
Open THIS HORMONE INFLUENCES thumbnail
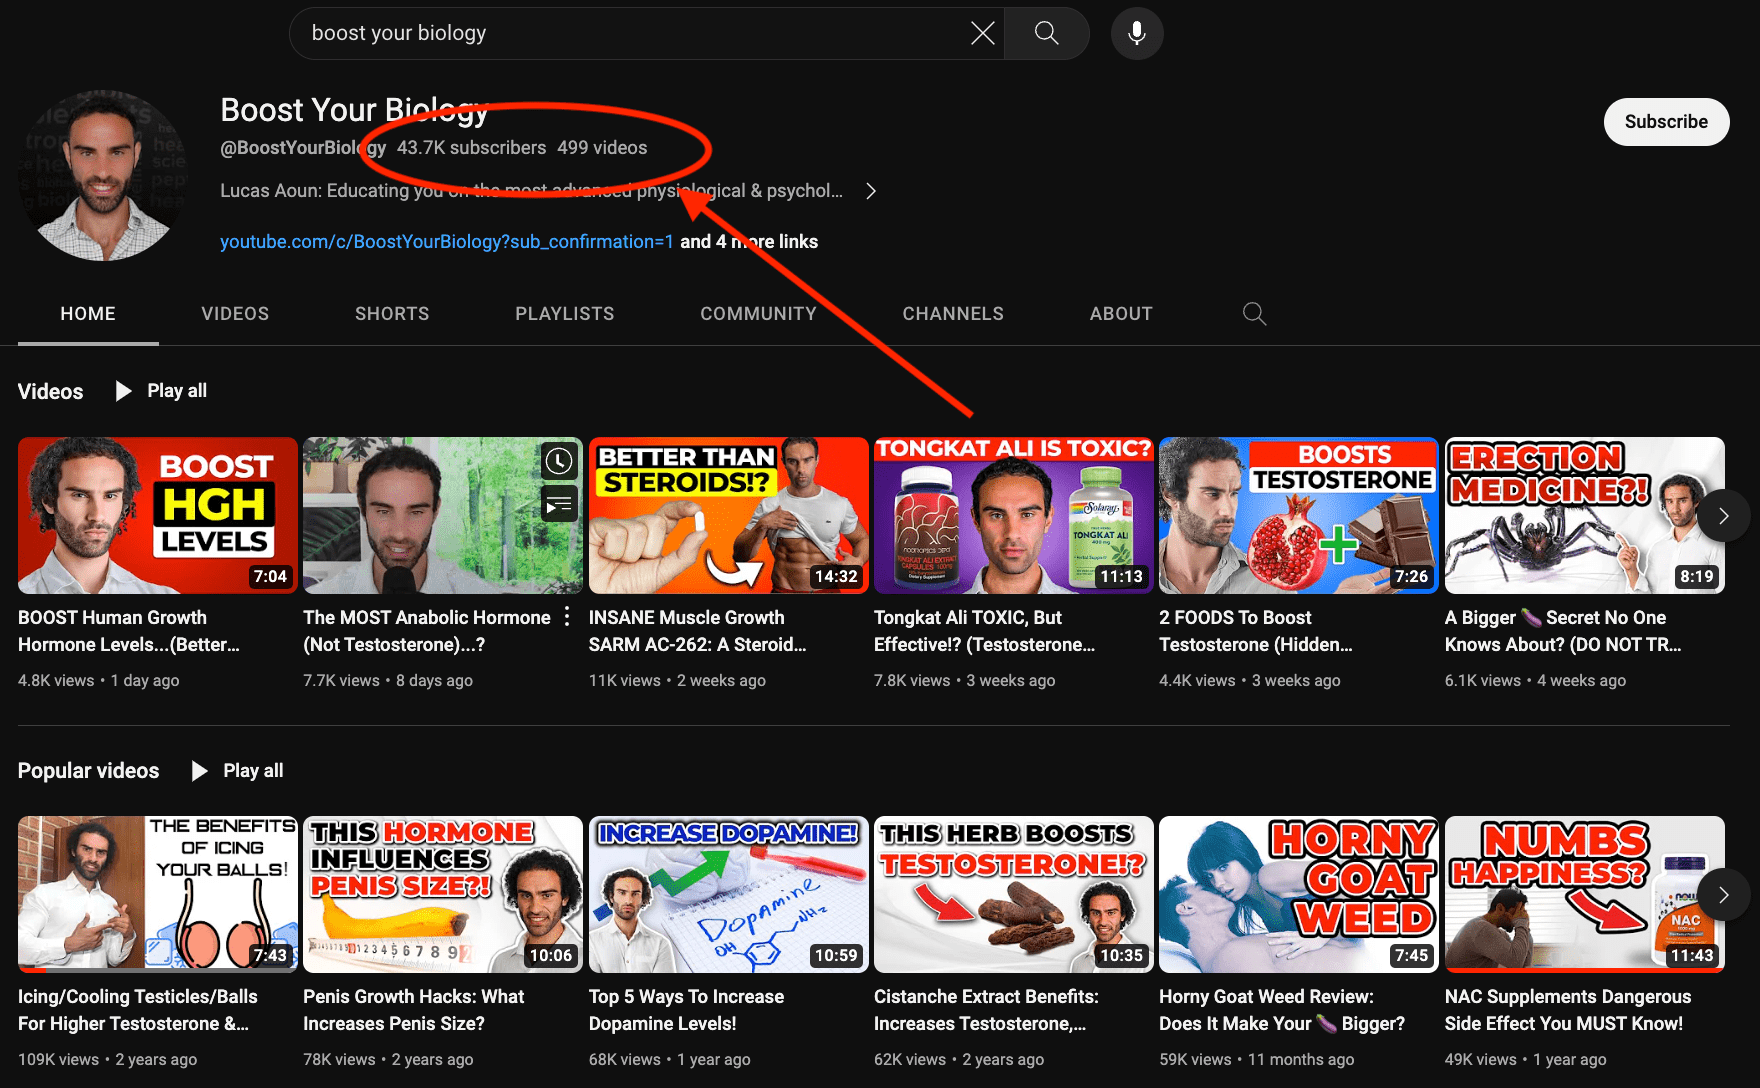pyautogui.click(x=443, y=894)
